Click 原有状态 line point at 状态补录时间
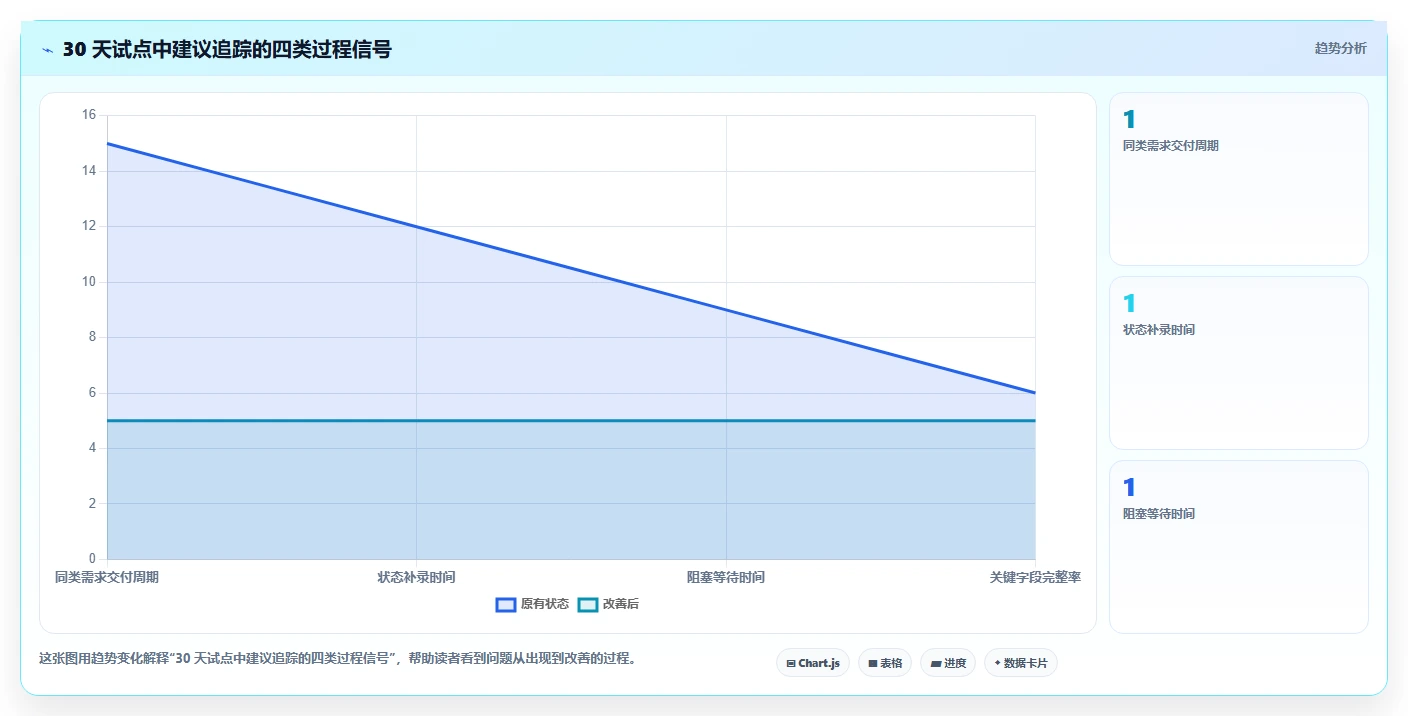 pos(416,226)
